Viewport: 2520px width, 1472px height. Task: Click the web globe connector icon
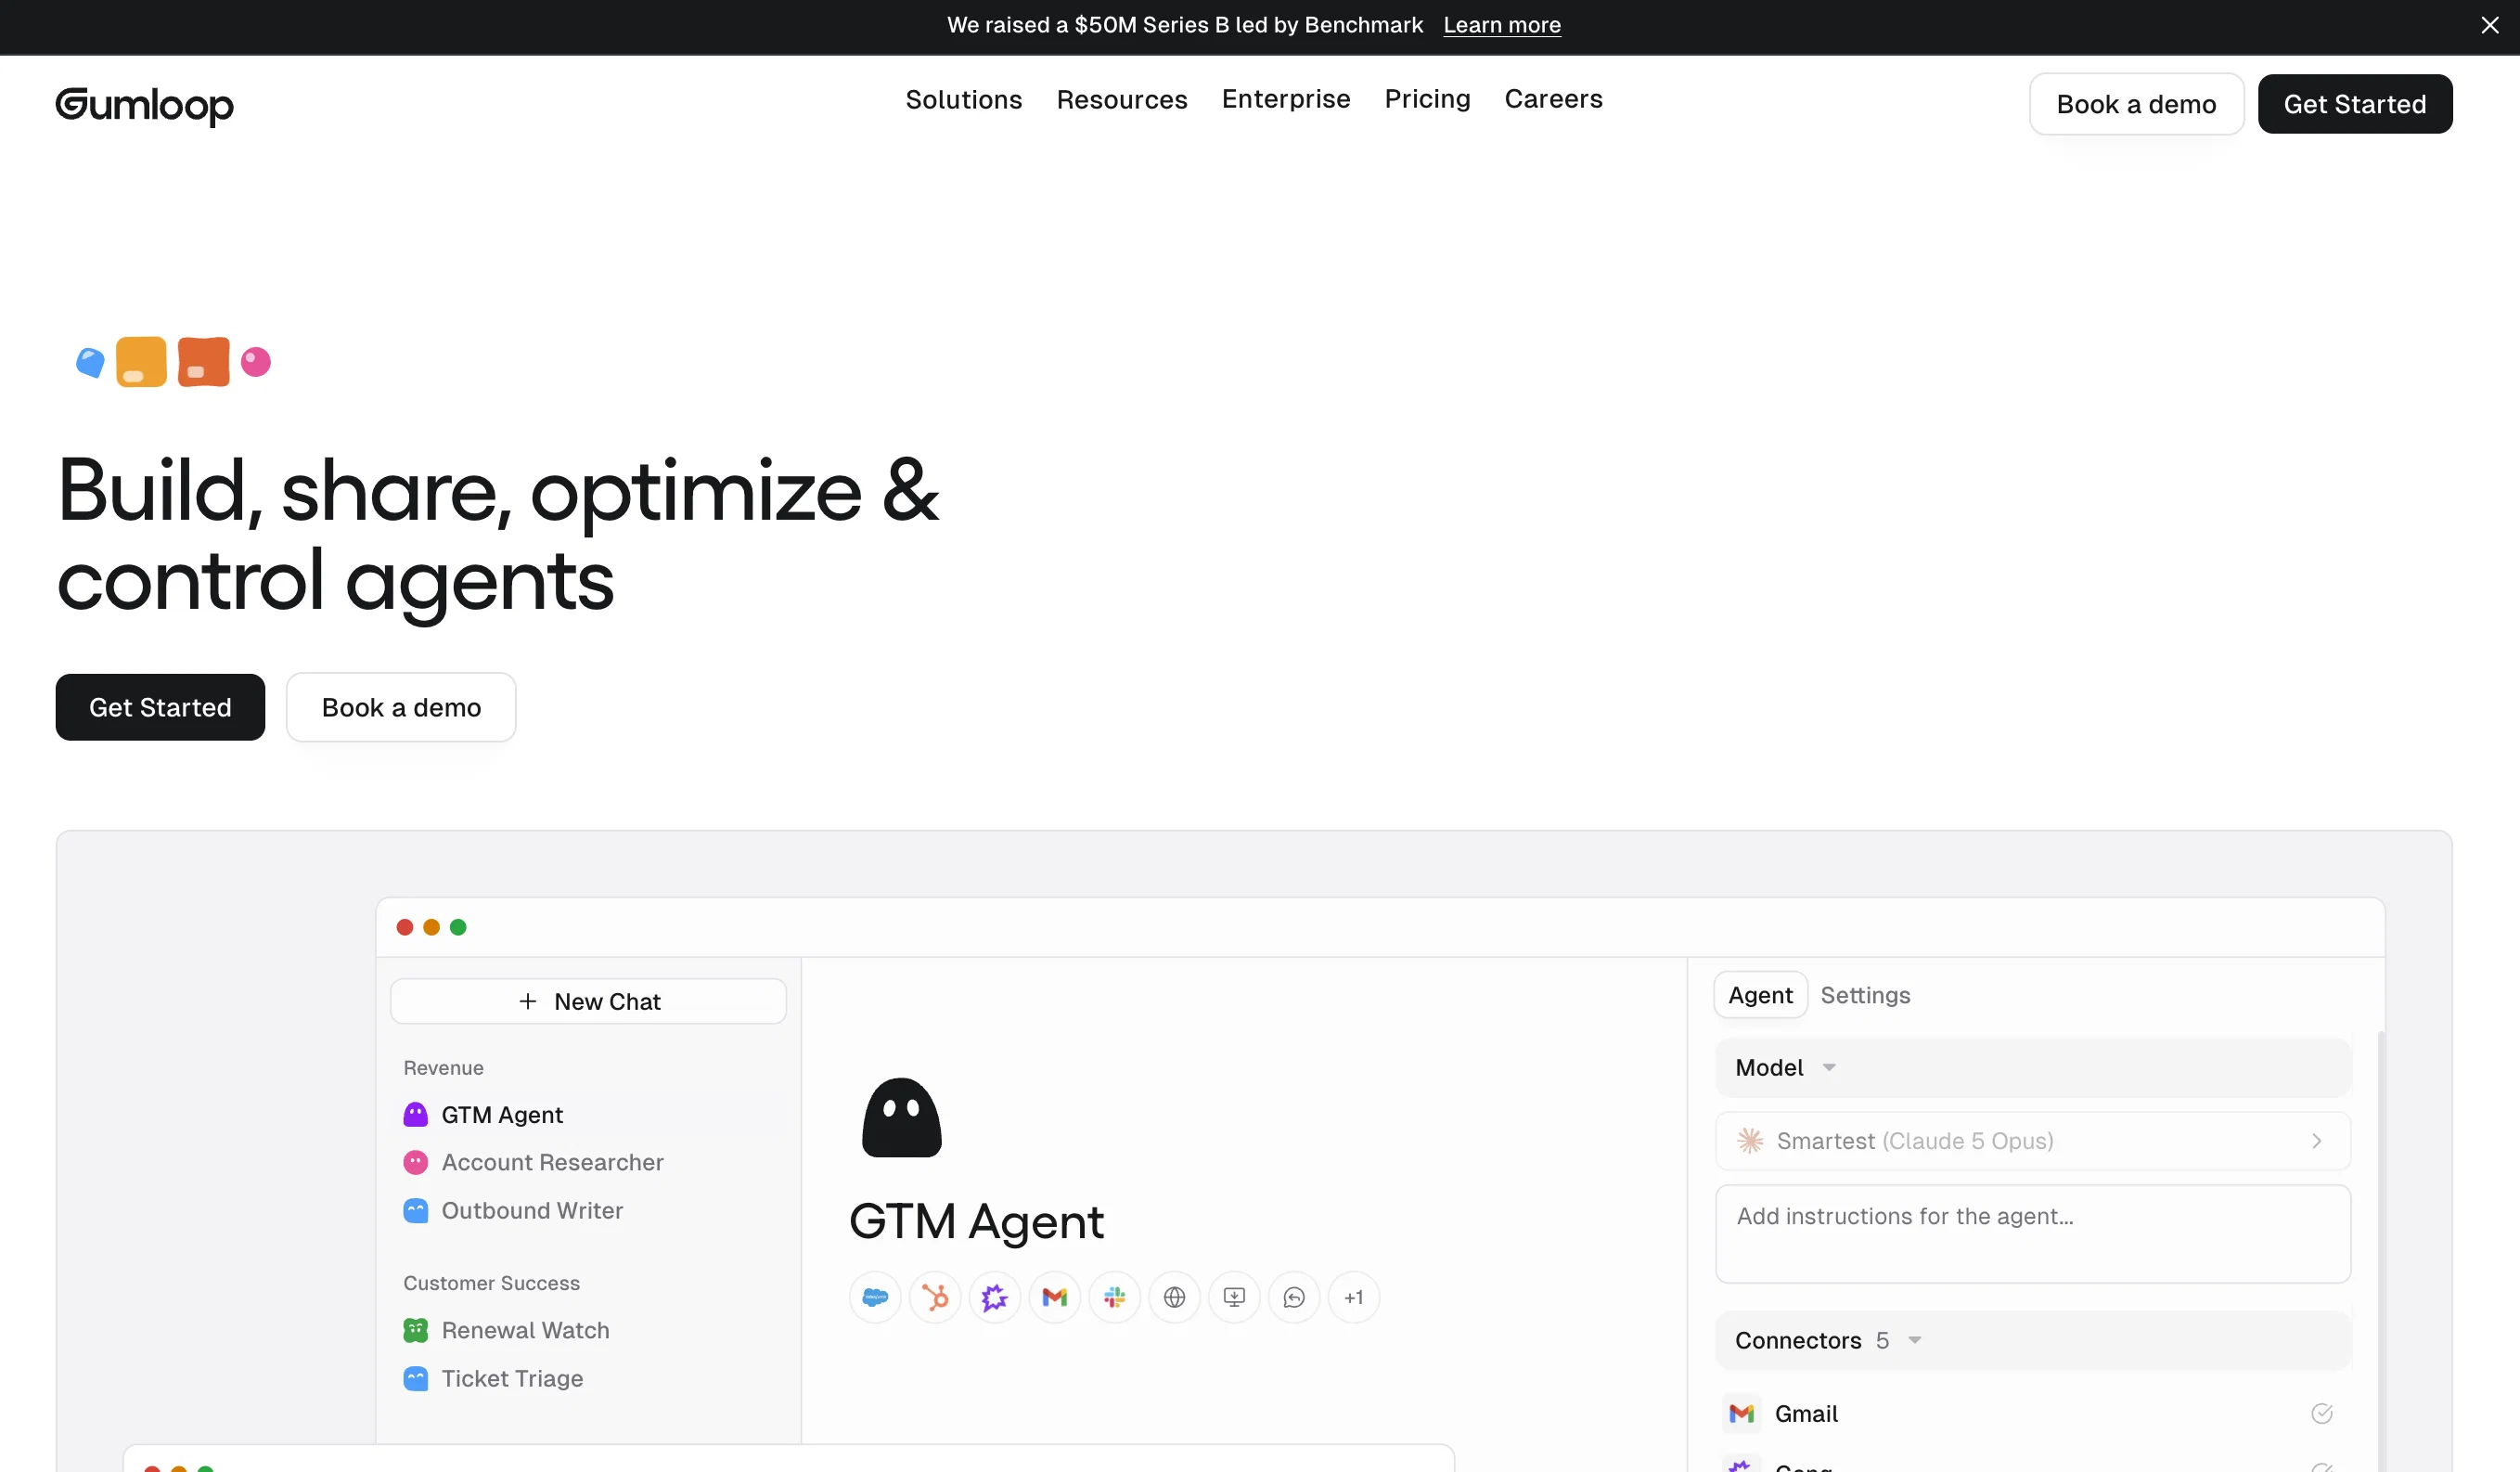[1175, 1297]
